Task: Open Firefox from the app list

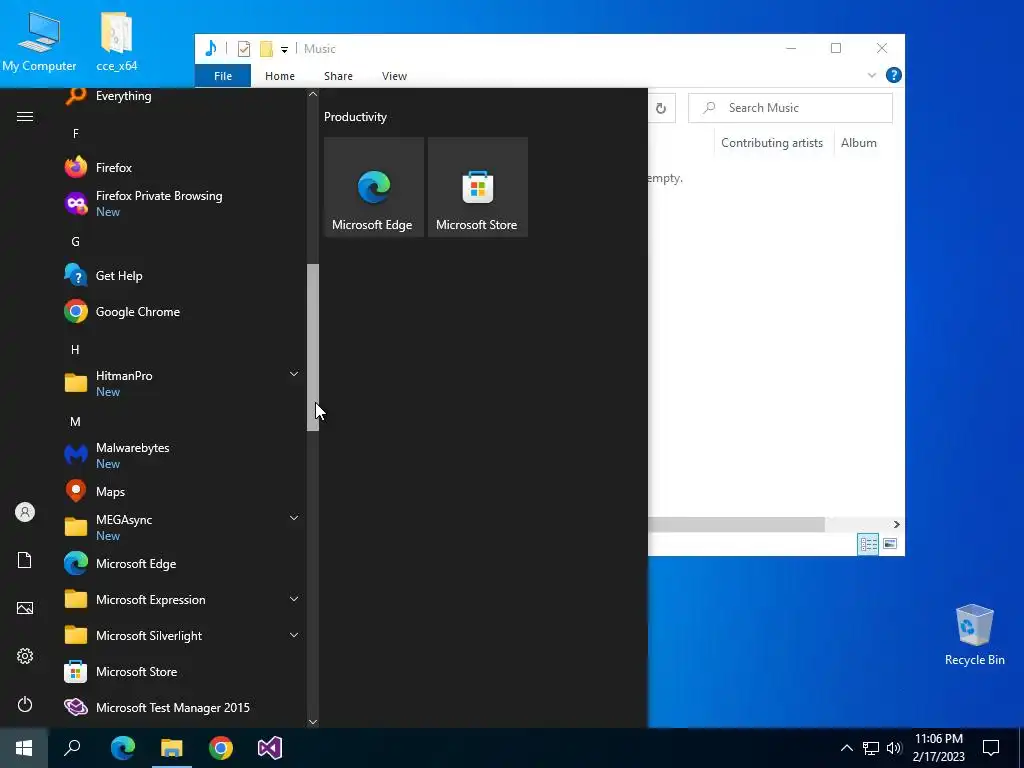Action: tap(183, 168)
